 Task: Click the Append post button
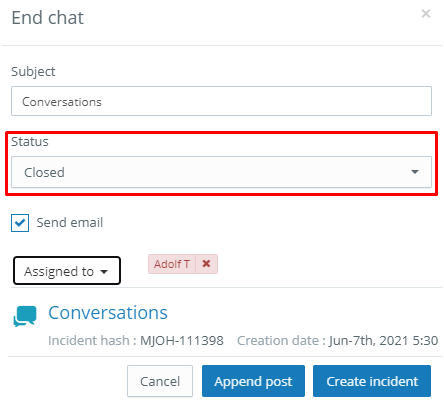pyautogui.click(x=253, y=381)
